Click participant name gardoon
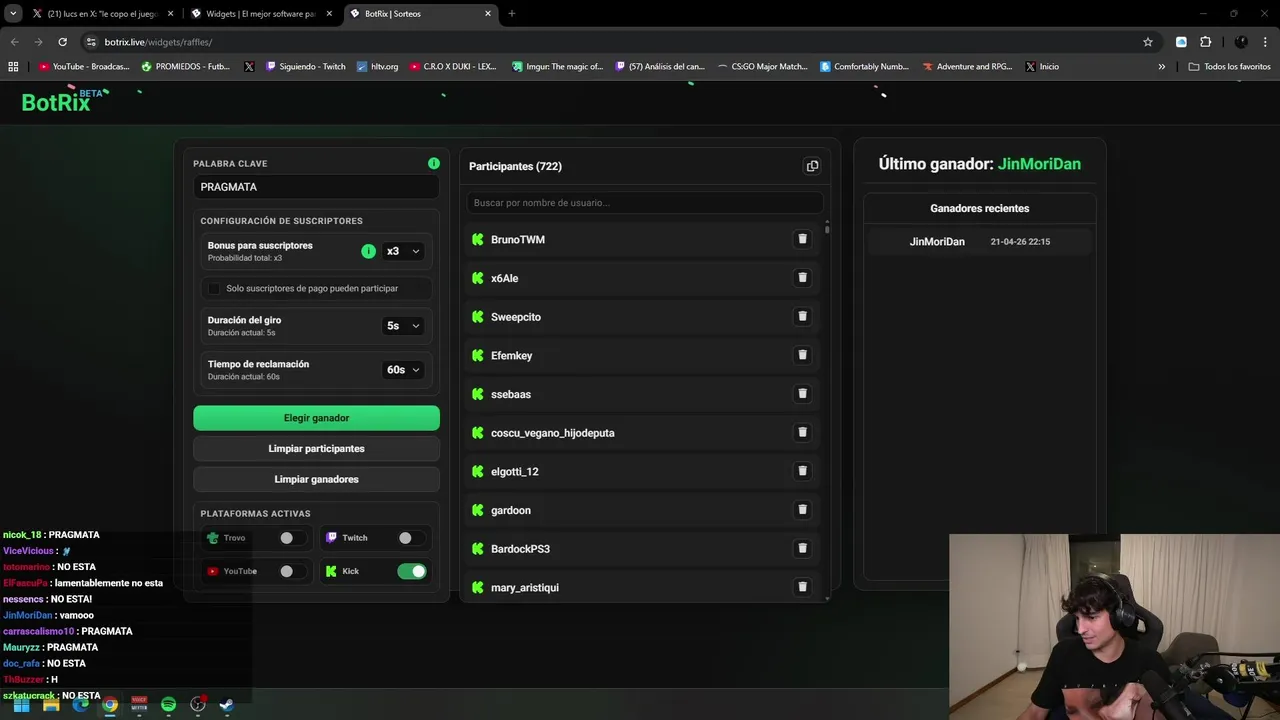This screenshot has height=720, width=1280. click(x=511, y=510)
